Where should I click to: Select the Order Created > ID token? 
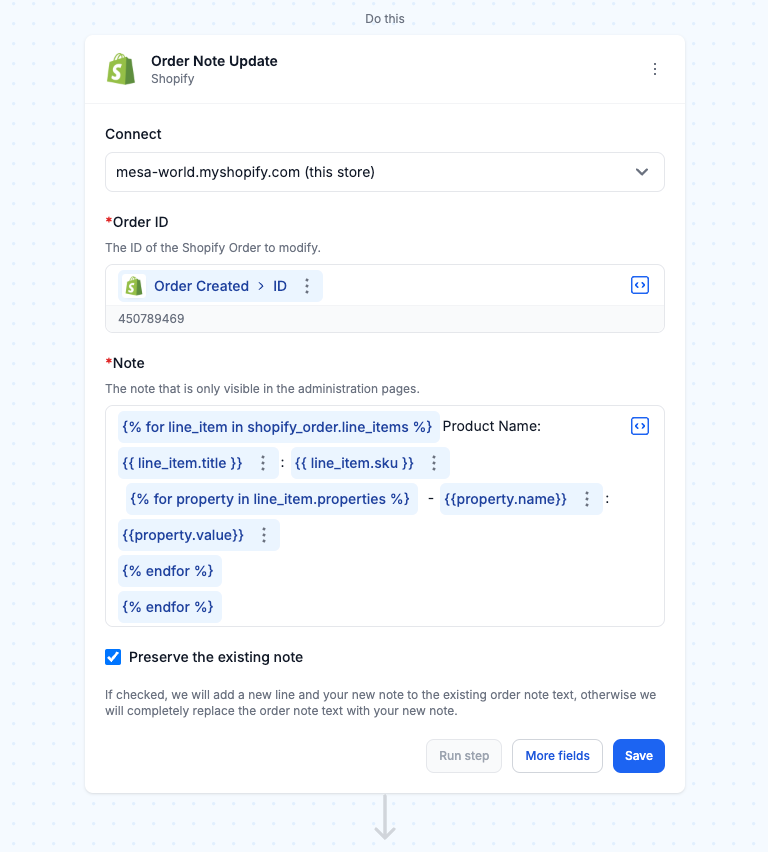220,286
